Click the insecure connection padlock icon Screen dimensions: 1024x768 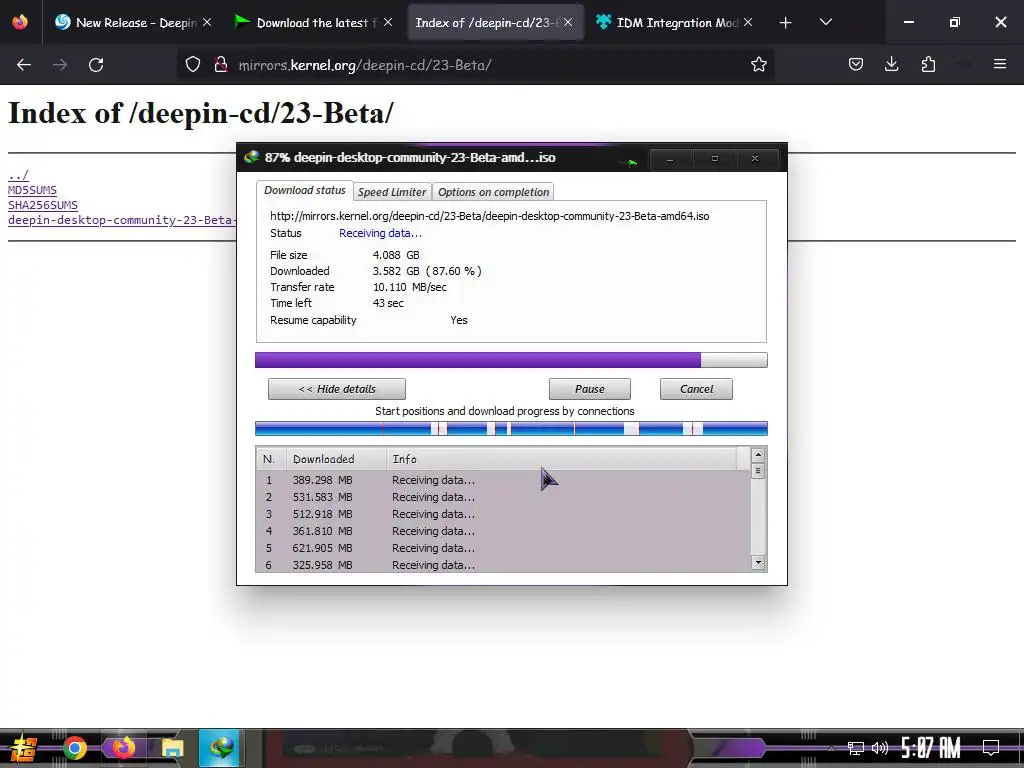click(x=221, y=65)
